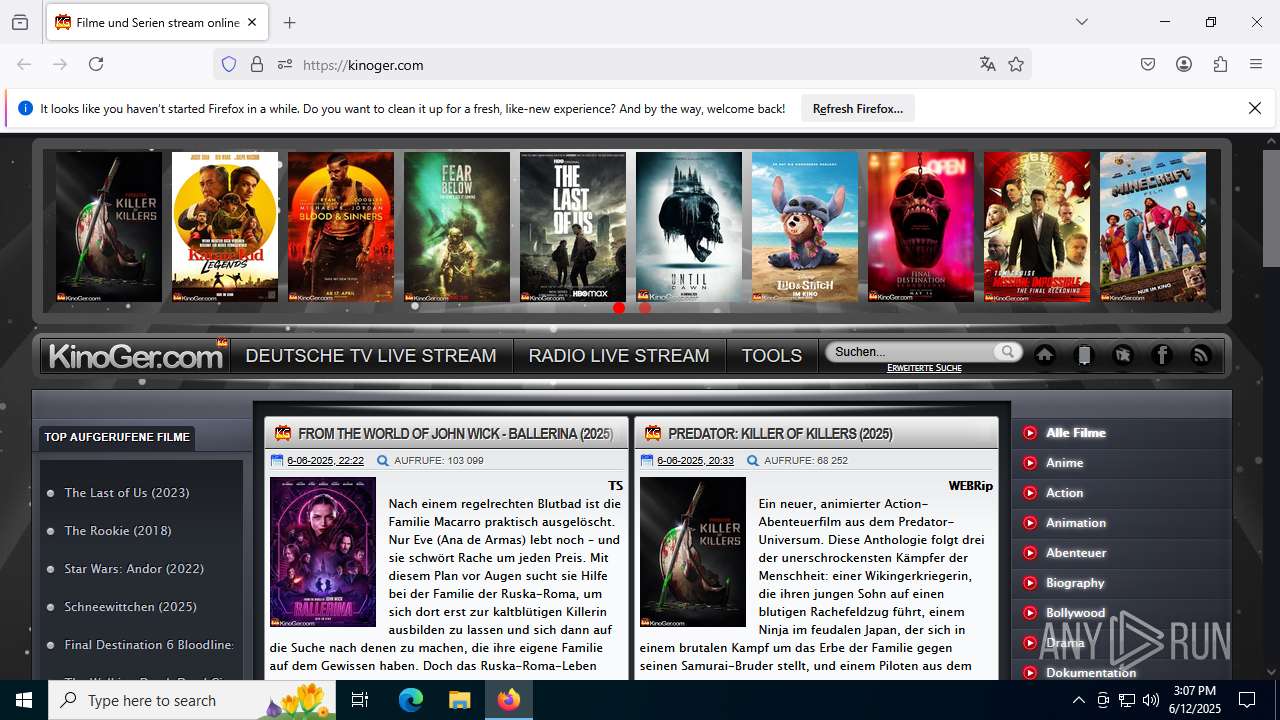Open the notification center icon
Viewport: 1280px width, 720px height.
[x=1247, y=700]
